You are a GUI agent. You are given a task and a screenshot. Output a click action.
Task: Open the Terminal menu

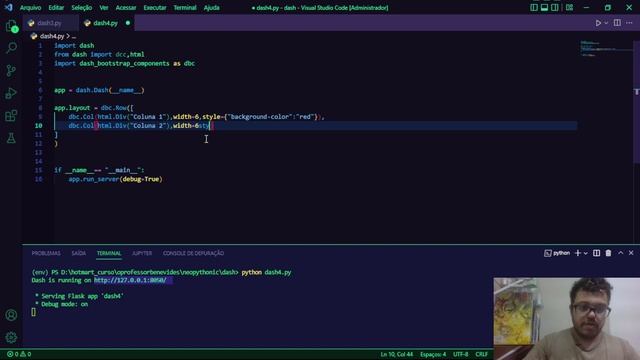[x=185, y=8]
